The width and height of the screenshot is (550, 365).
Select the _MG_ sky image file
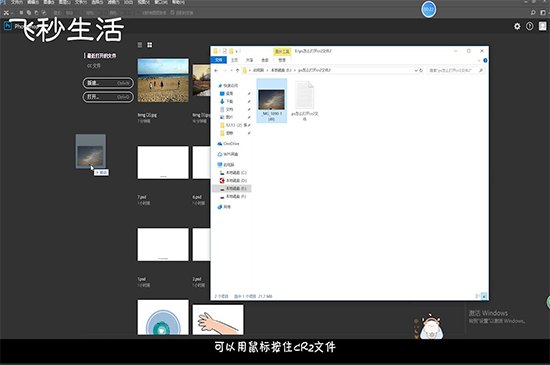coord(271,101)
